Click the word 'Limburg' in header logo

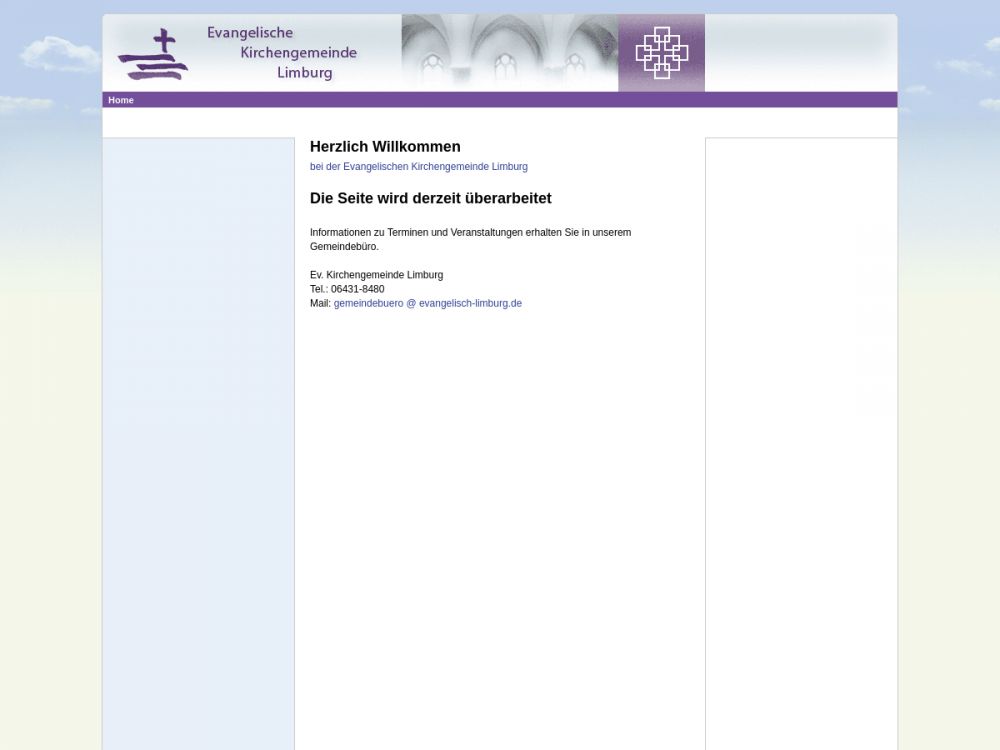[304, 73]
